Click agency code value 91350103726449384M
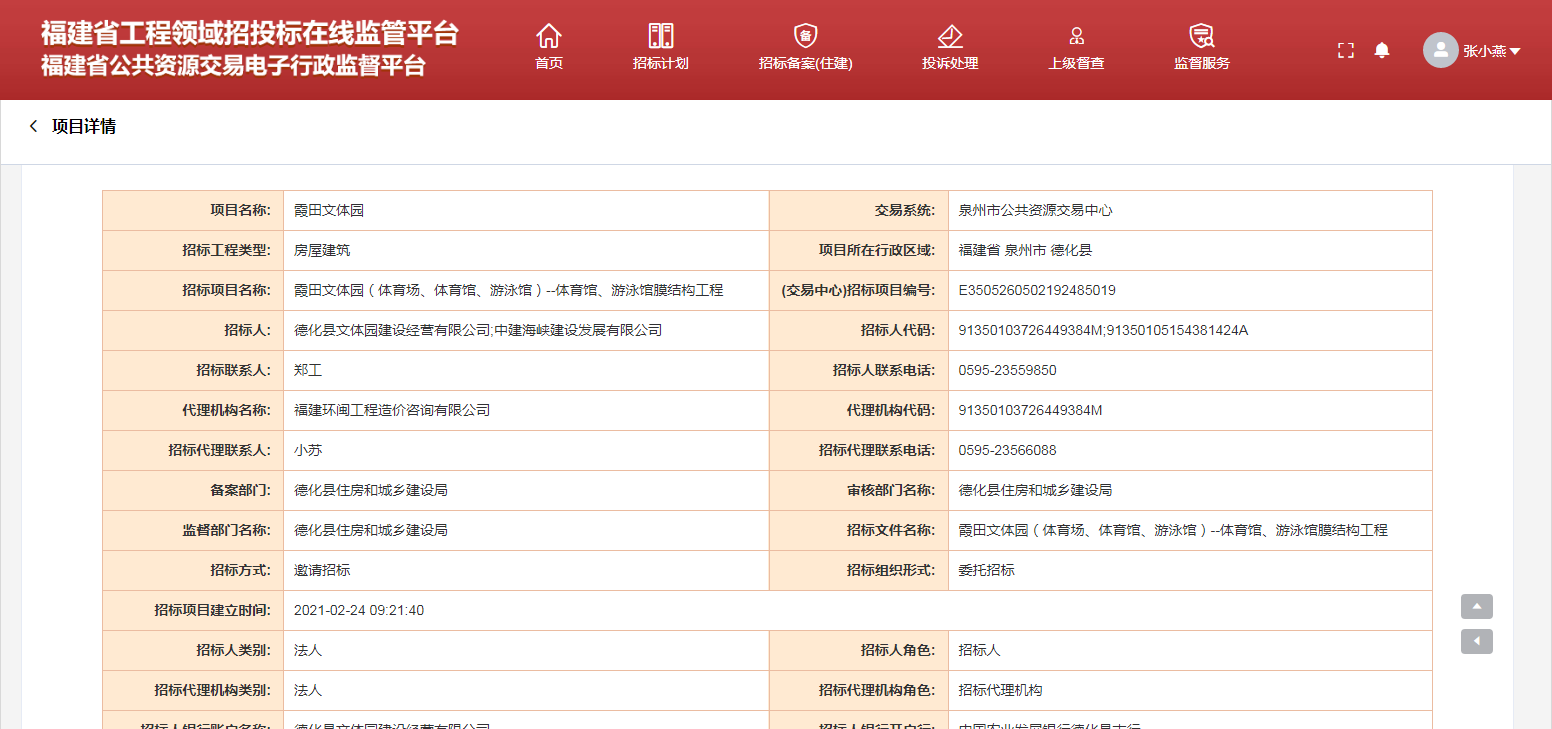Viewport: 1552px width, 729px height. (x=1030, y=410)
